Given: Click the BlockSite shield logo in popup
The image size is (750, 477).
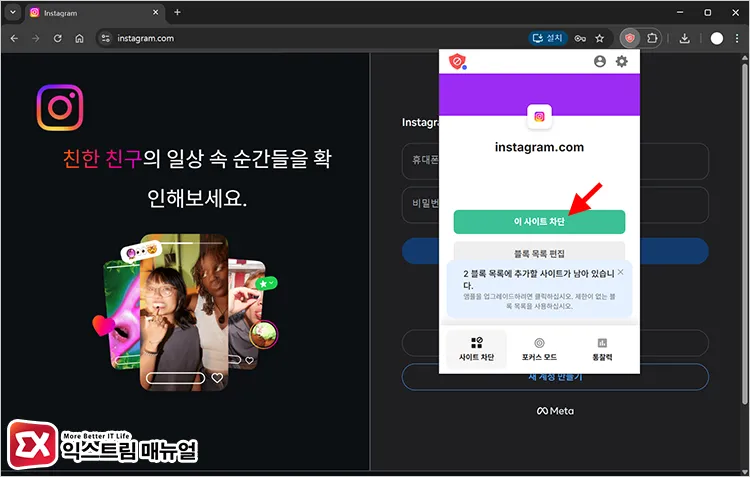Looking at the screenshot, I should [x=457, y=61].
